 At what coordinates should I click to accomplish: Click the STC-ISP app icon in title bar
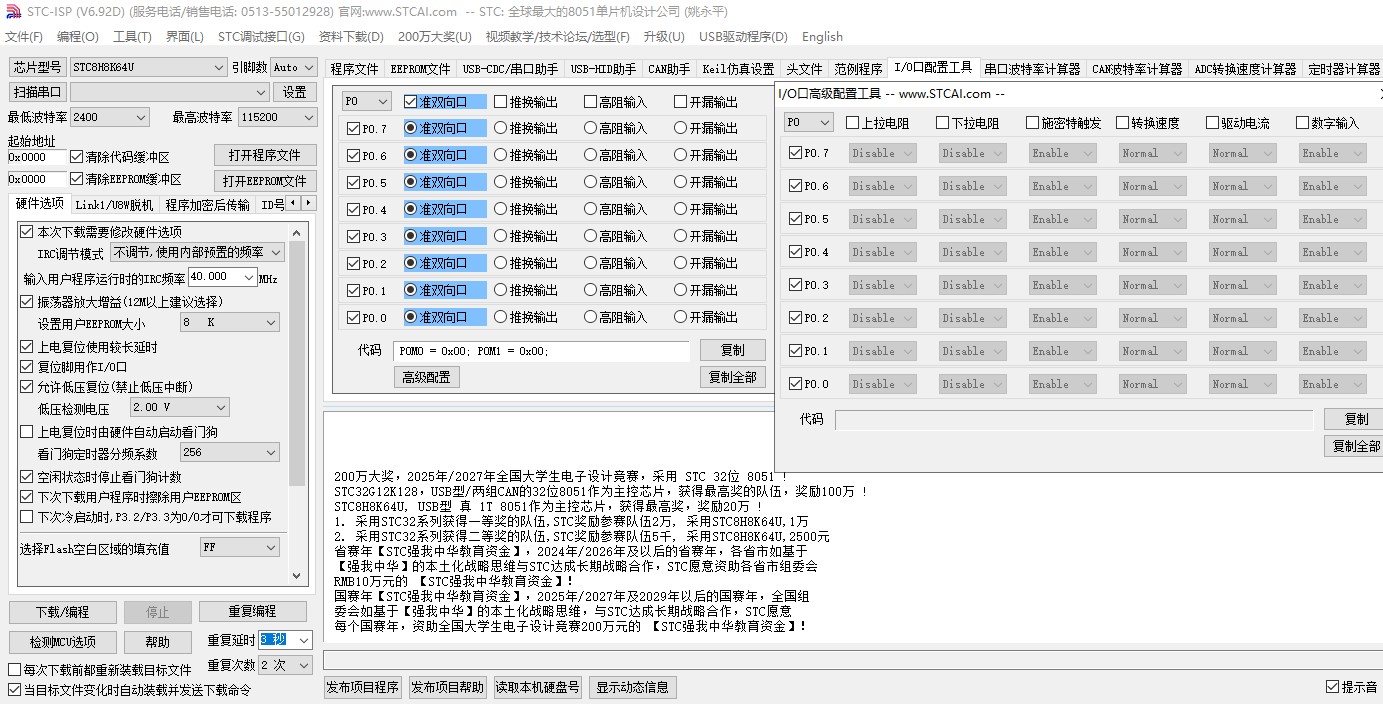12,11
